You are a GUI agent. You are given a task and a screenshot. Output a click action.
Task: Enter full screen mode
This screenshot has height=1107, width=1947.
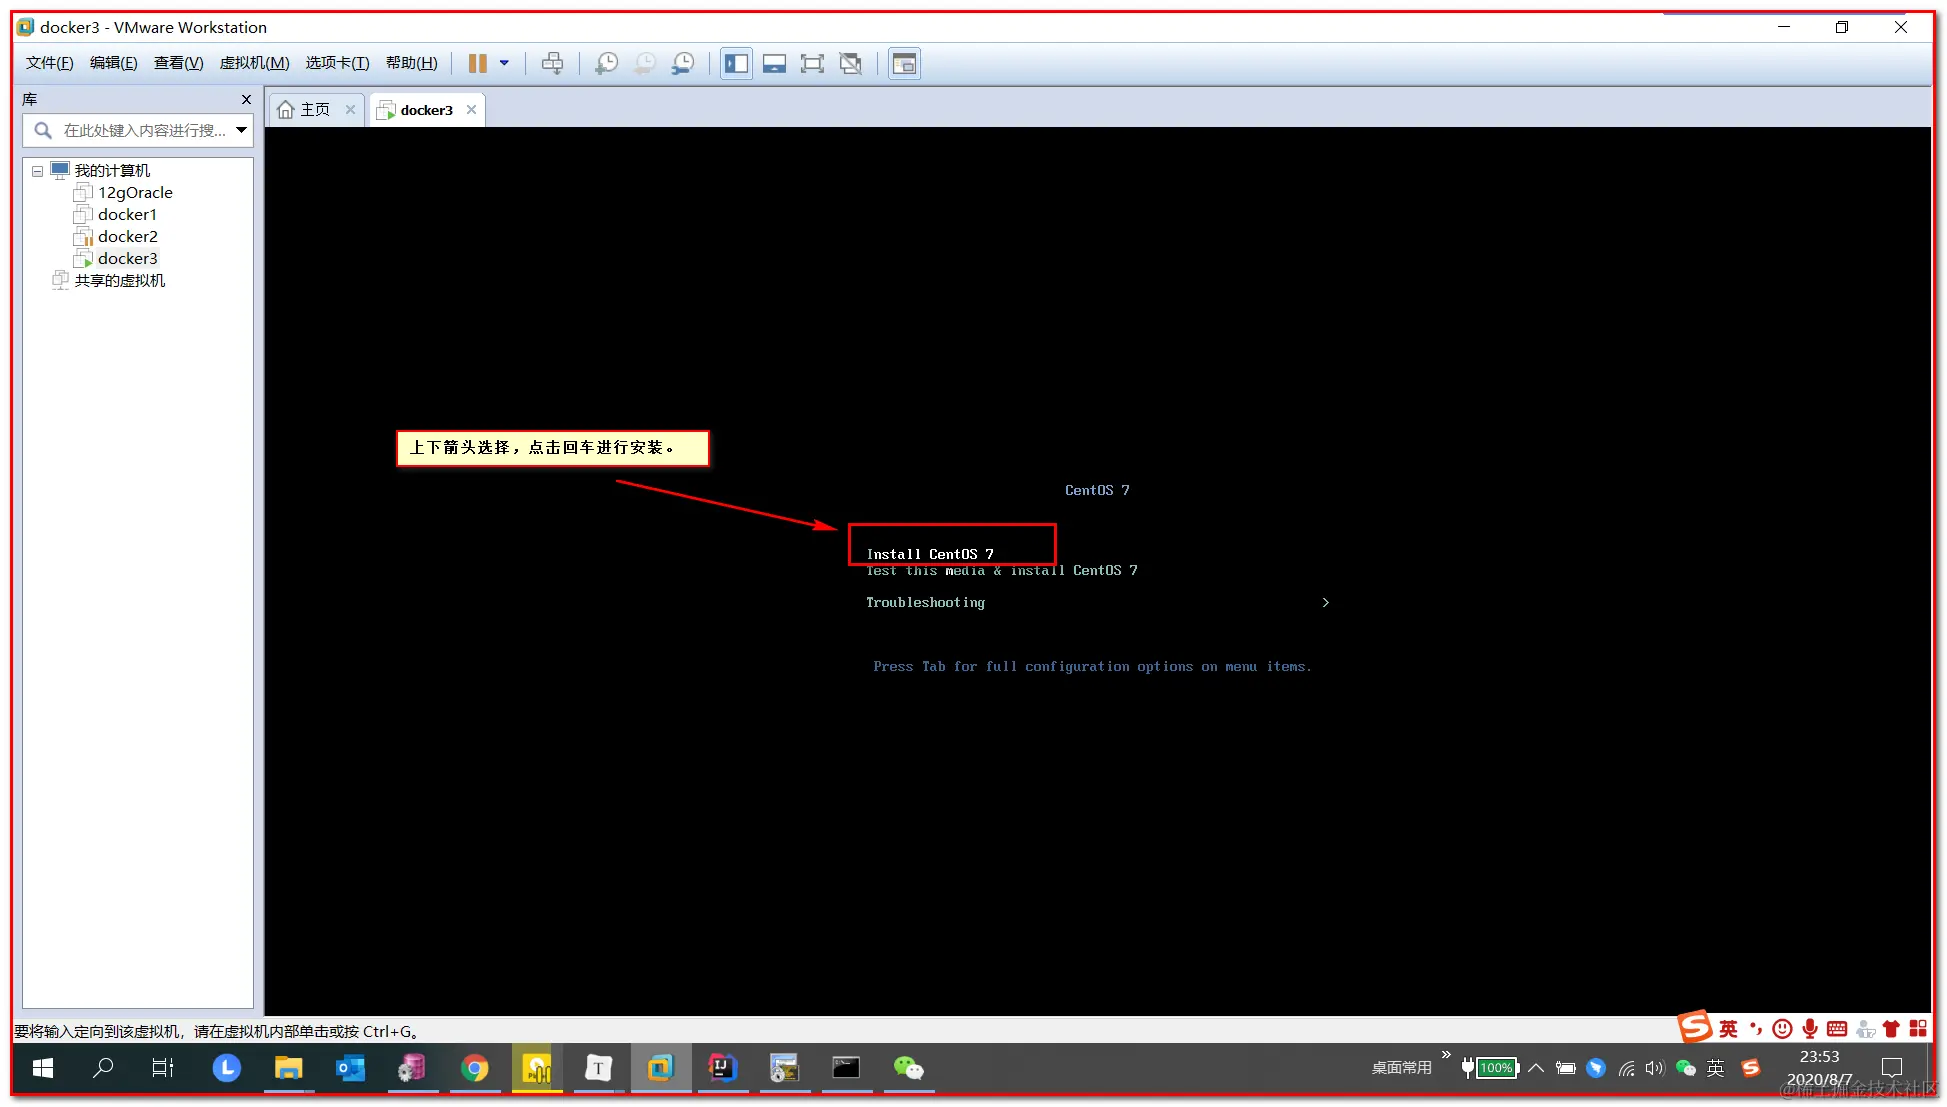point(812,64)
